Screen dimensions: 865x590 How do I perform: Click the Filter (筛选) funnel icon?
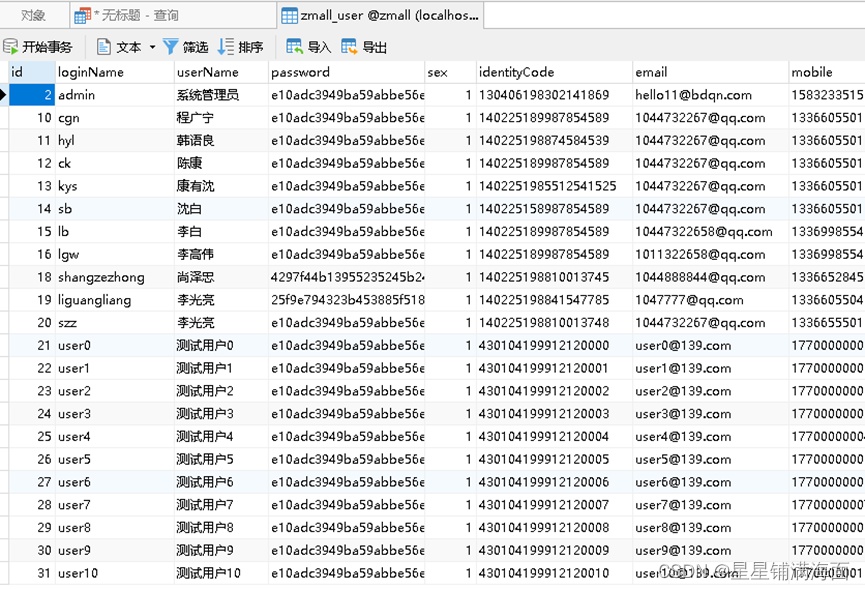tap(171, 47)
